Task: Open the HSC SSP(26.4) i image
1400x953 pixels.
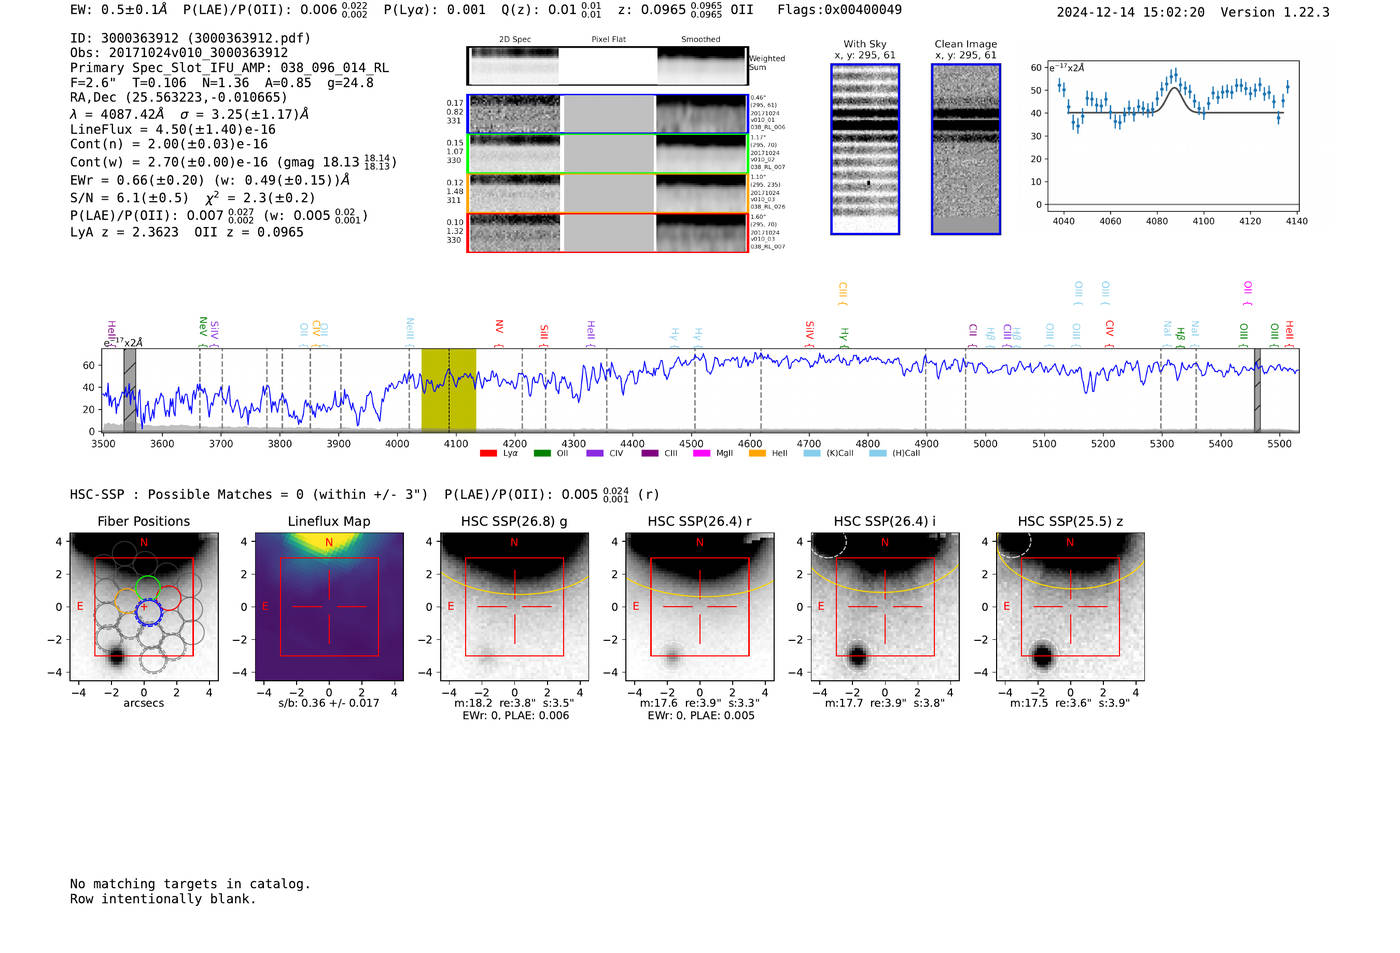Action: (885, 607)
